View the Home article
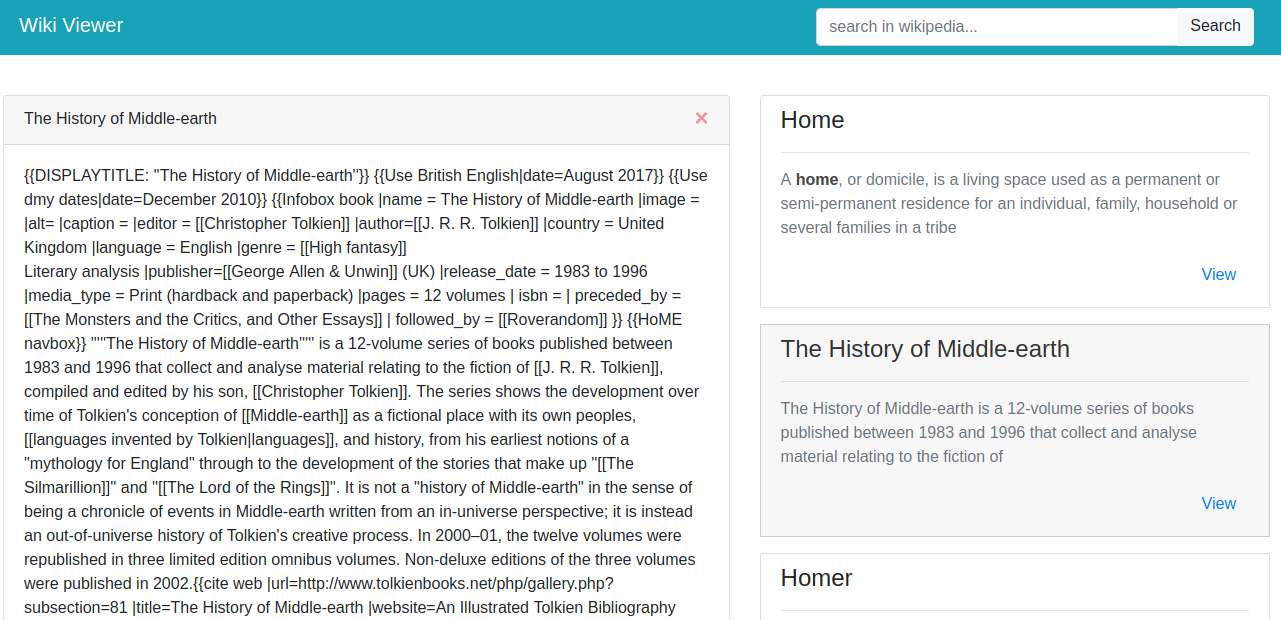 (x=1218, y=274)
